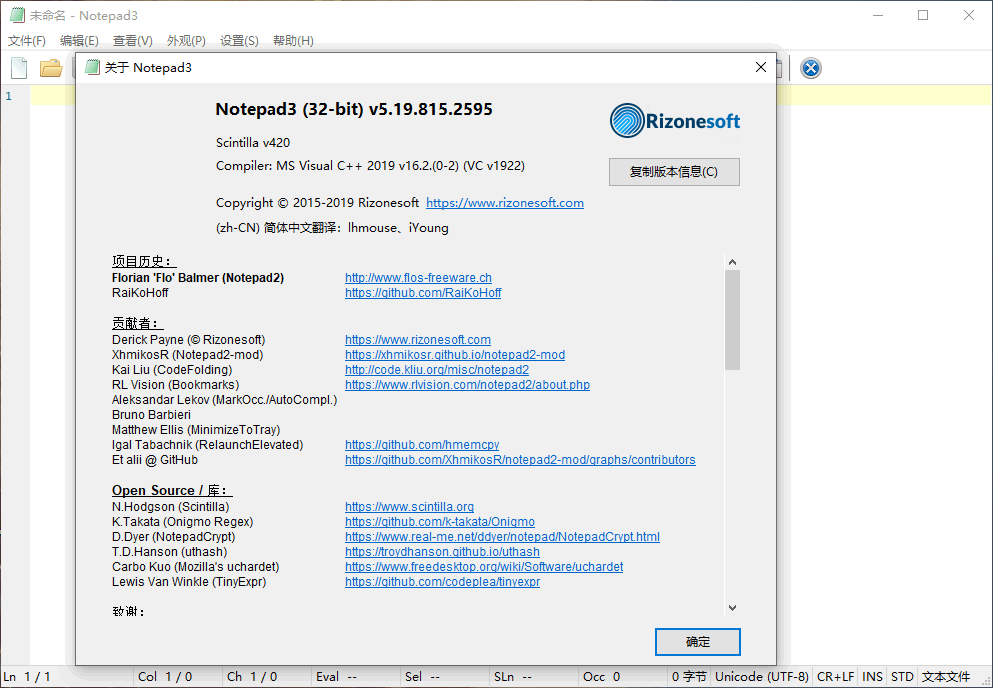Close the 关于 Notepad3 dialog
Screen dimensions: 993x688
[761, 67]
